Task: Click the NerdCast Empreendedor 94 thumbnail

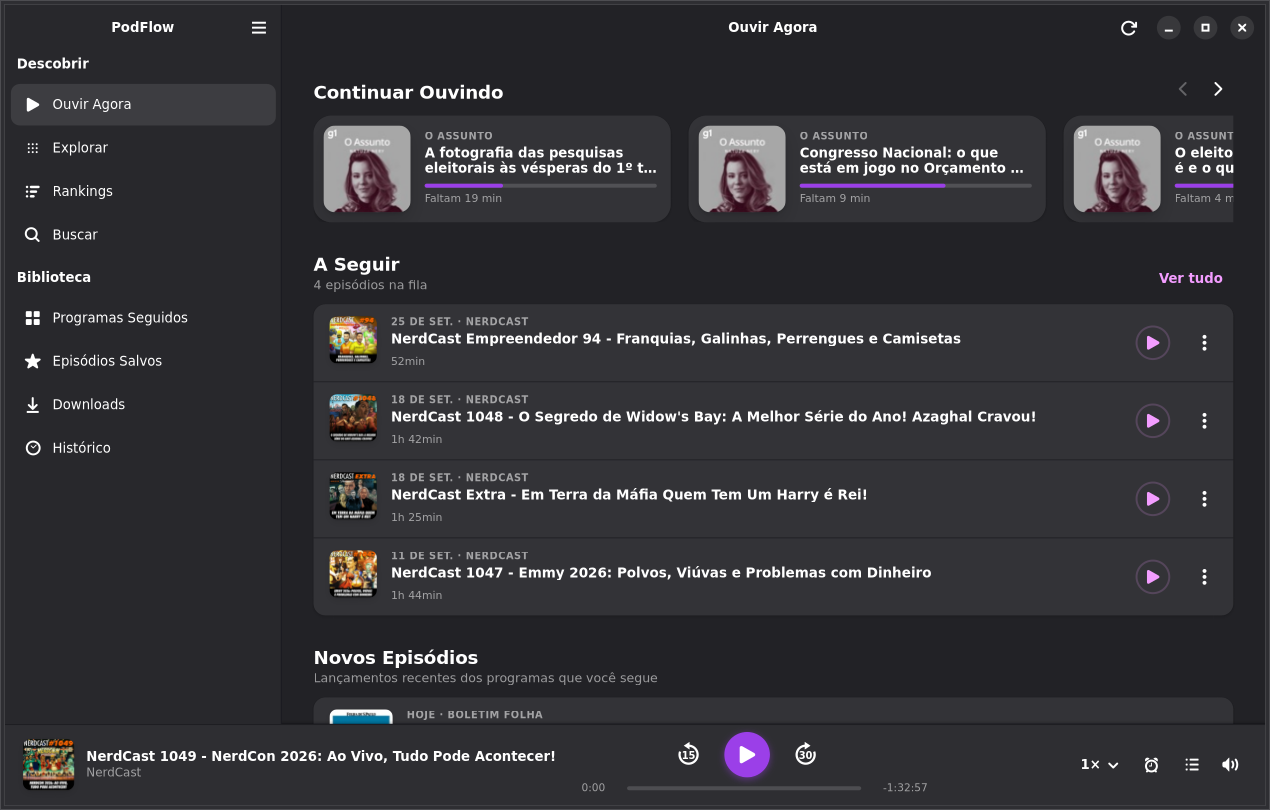Action: pyautogui.click(x=353, y=340)
